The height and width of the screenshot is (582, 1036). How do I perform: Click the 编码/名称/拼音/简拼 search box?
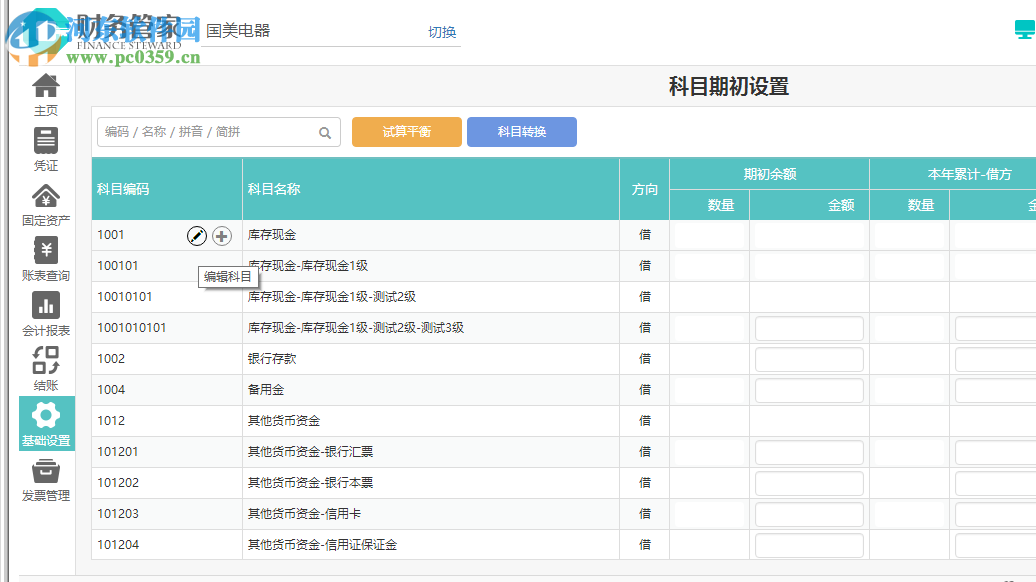[200, 131]
